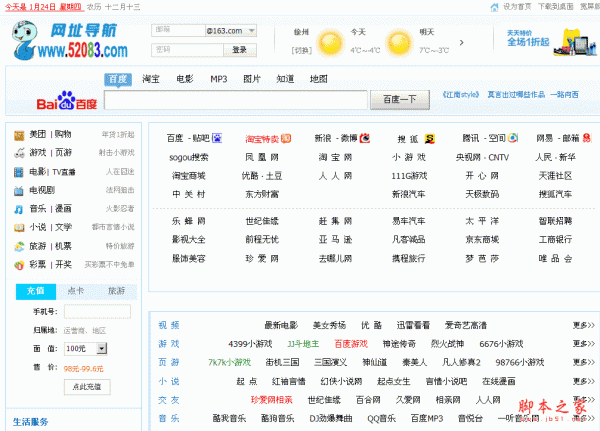The image size is (600, 431).
Task: Click the 旅游 sidebar icon
Action: (x=19, y=247)
